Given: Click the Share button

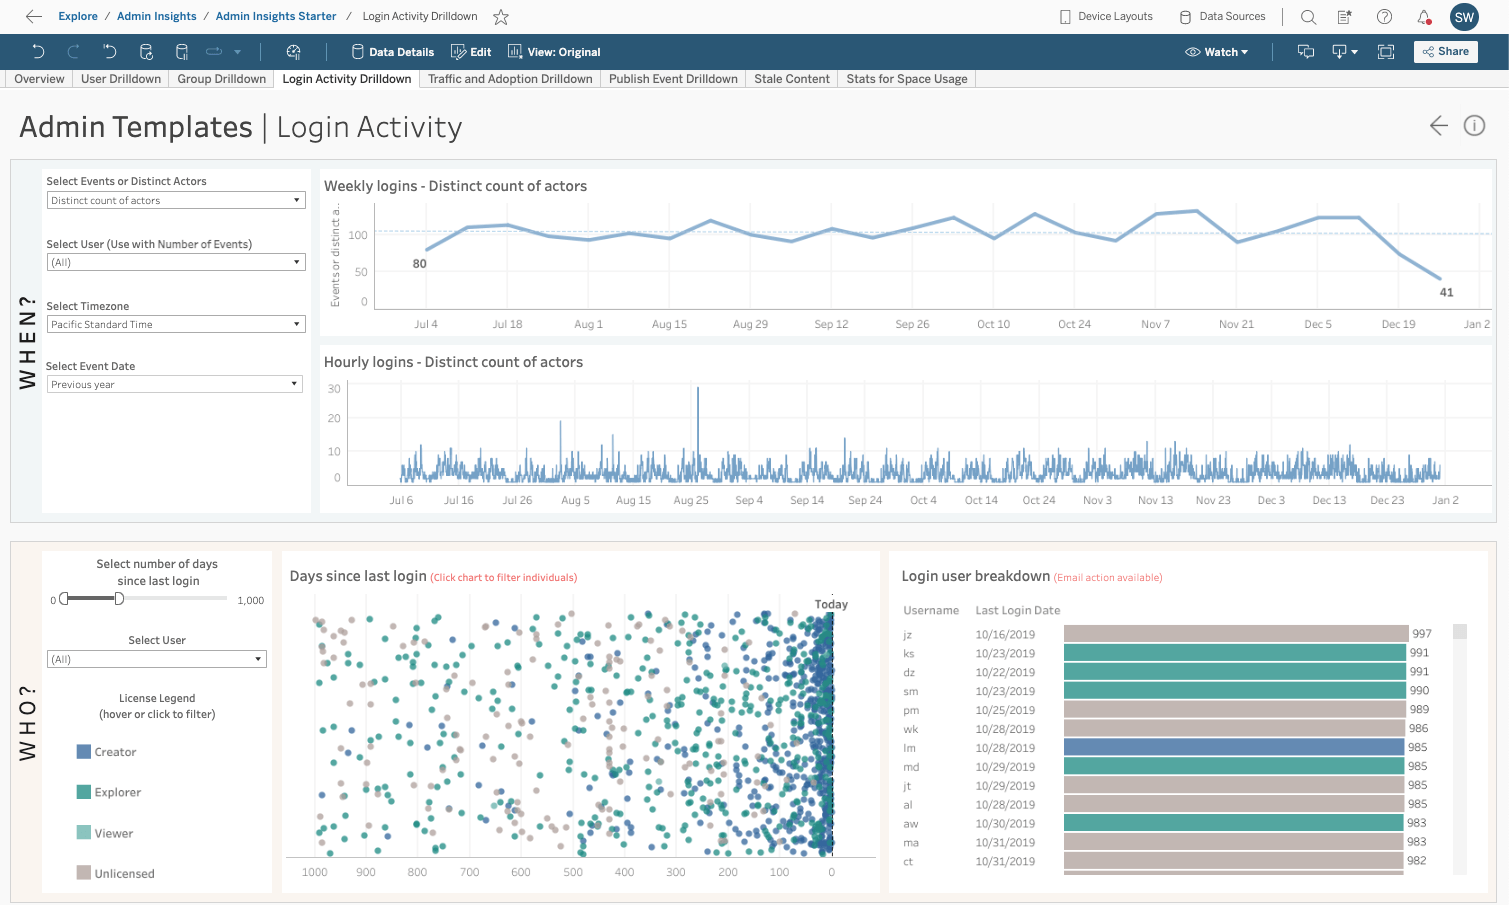Looking at the screenshot, I should tap(1445, 52).
